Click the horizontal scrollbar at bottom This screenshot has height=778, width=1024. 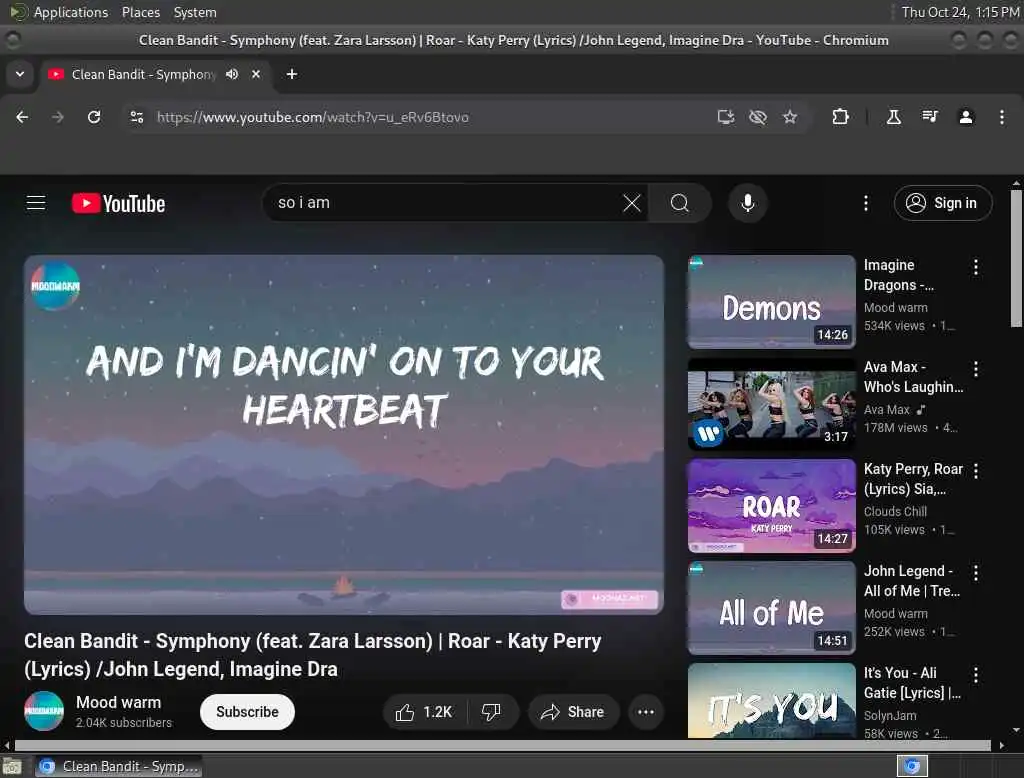pos(503,745)
